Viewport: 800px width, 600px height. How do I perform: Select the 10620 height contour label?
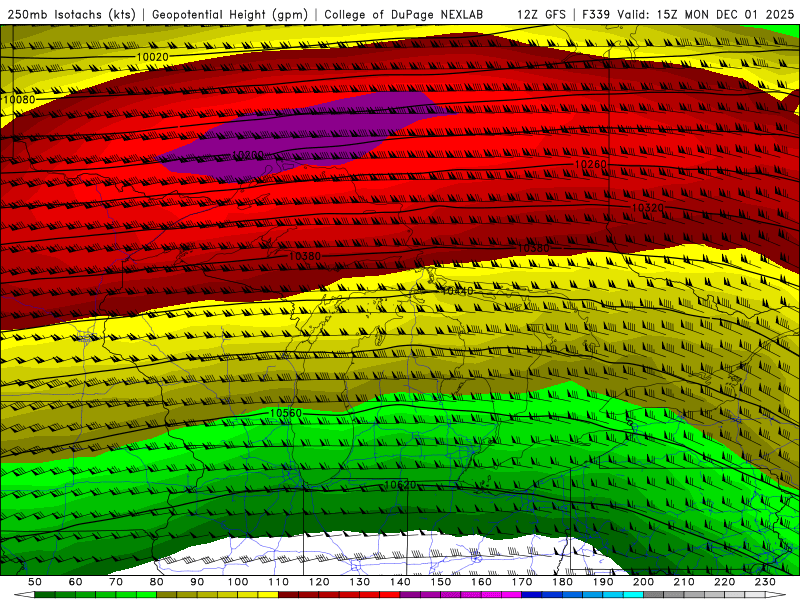pyautogui.click(x=400, y=484)
